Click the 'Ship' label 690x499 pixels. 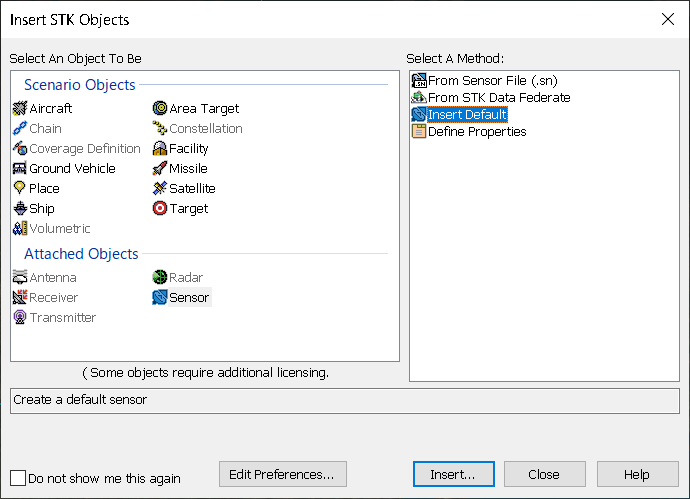click(x=42, y=209)
